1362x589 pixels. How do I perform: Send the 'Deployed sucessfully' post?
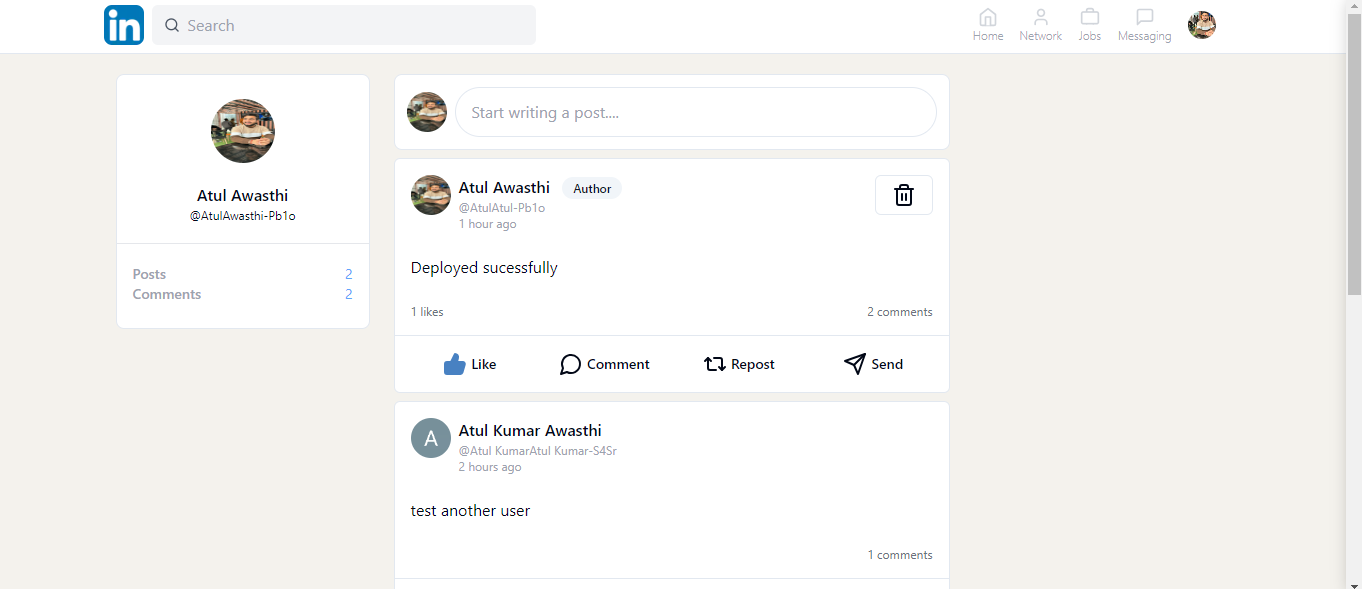[873, 364]
